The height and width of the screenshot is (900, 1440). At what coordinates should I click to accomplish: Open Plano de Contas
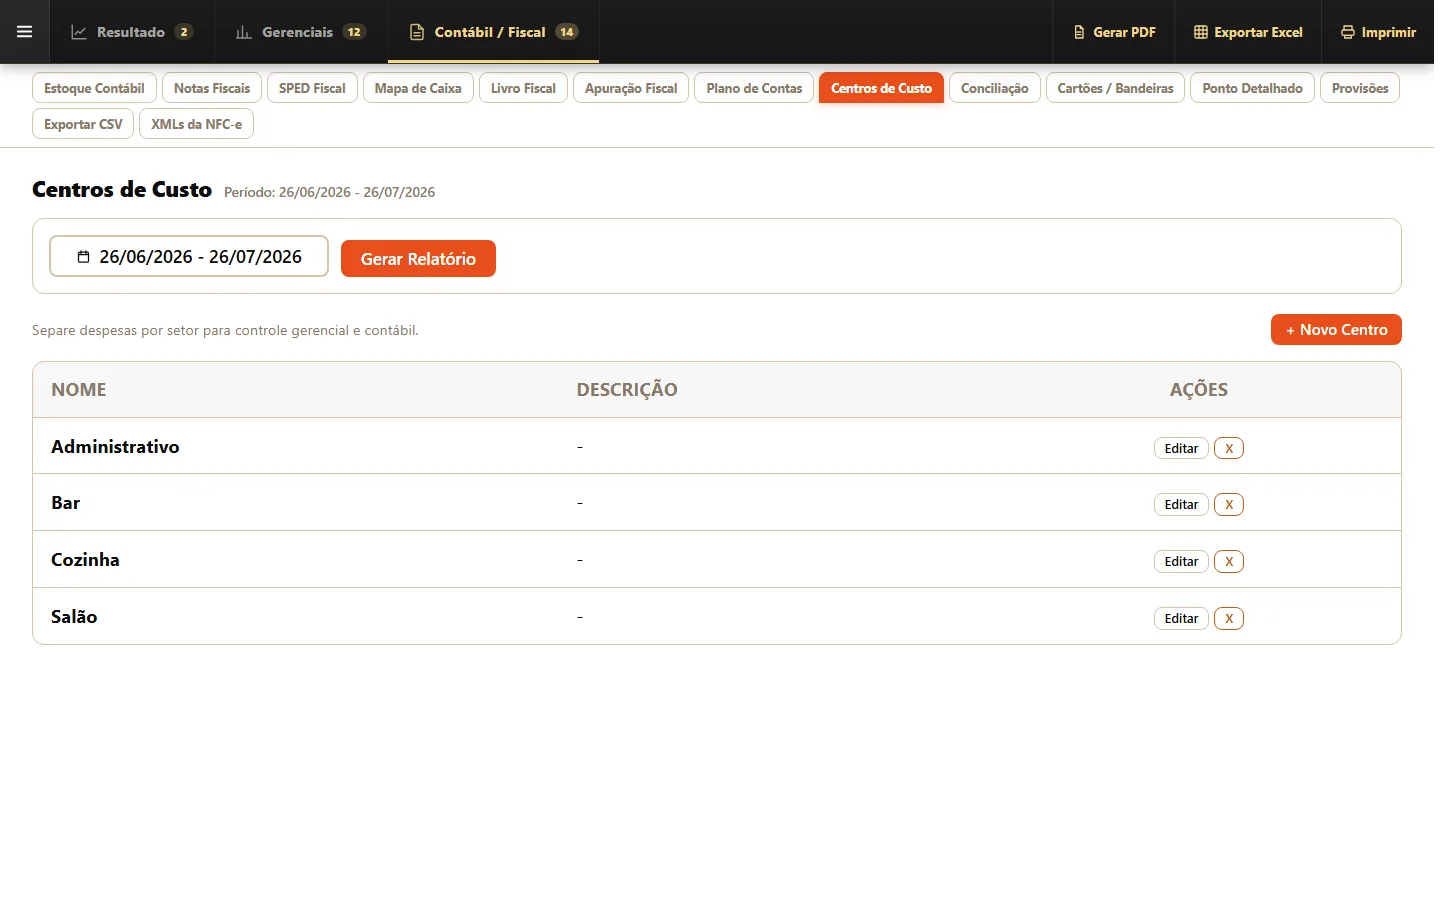[754, 88]
